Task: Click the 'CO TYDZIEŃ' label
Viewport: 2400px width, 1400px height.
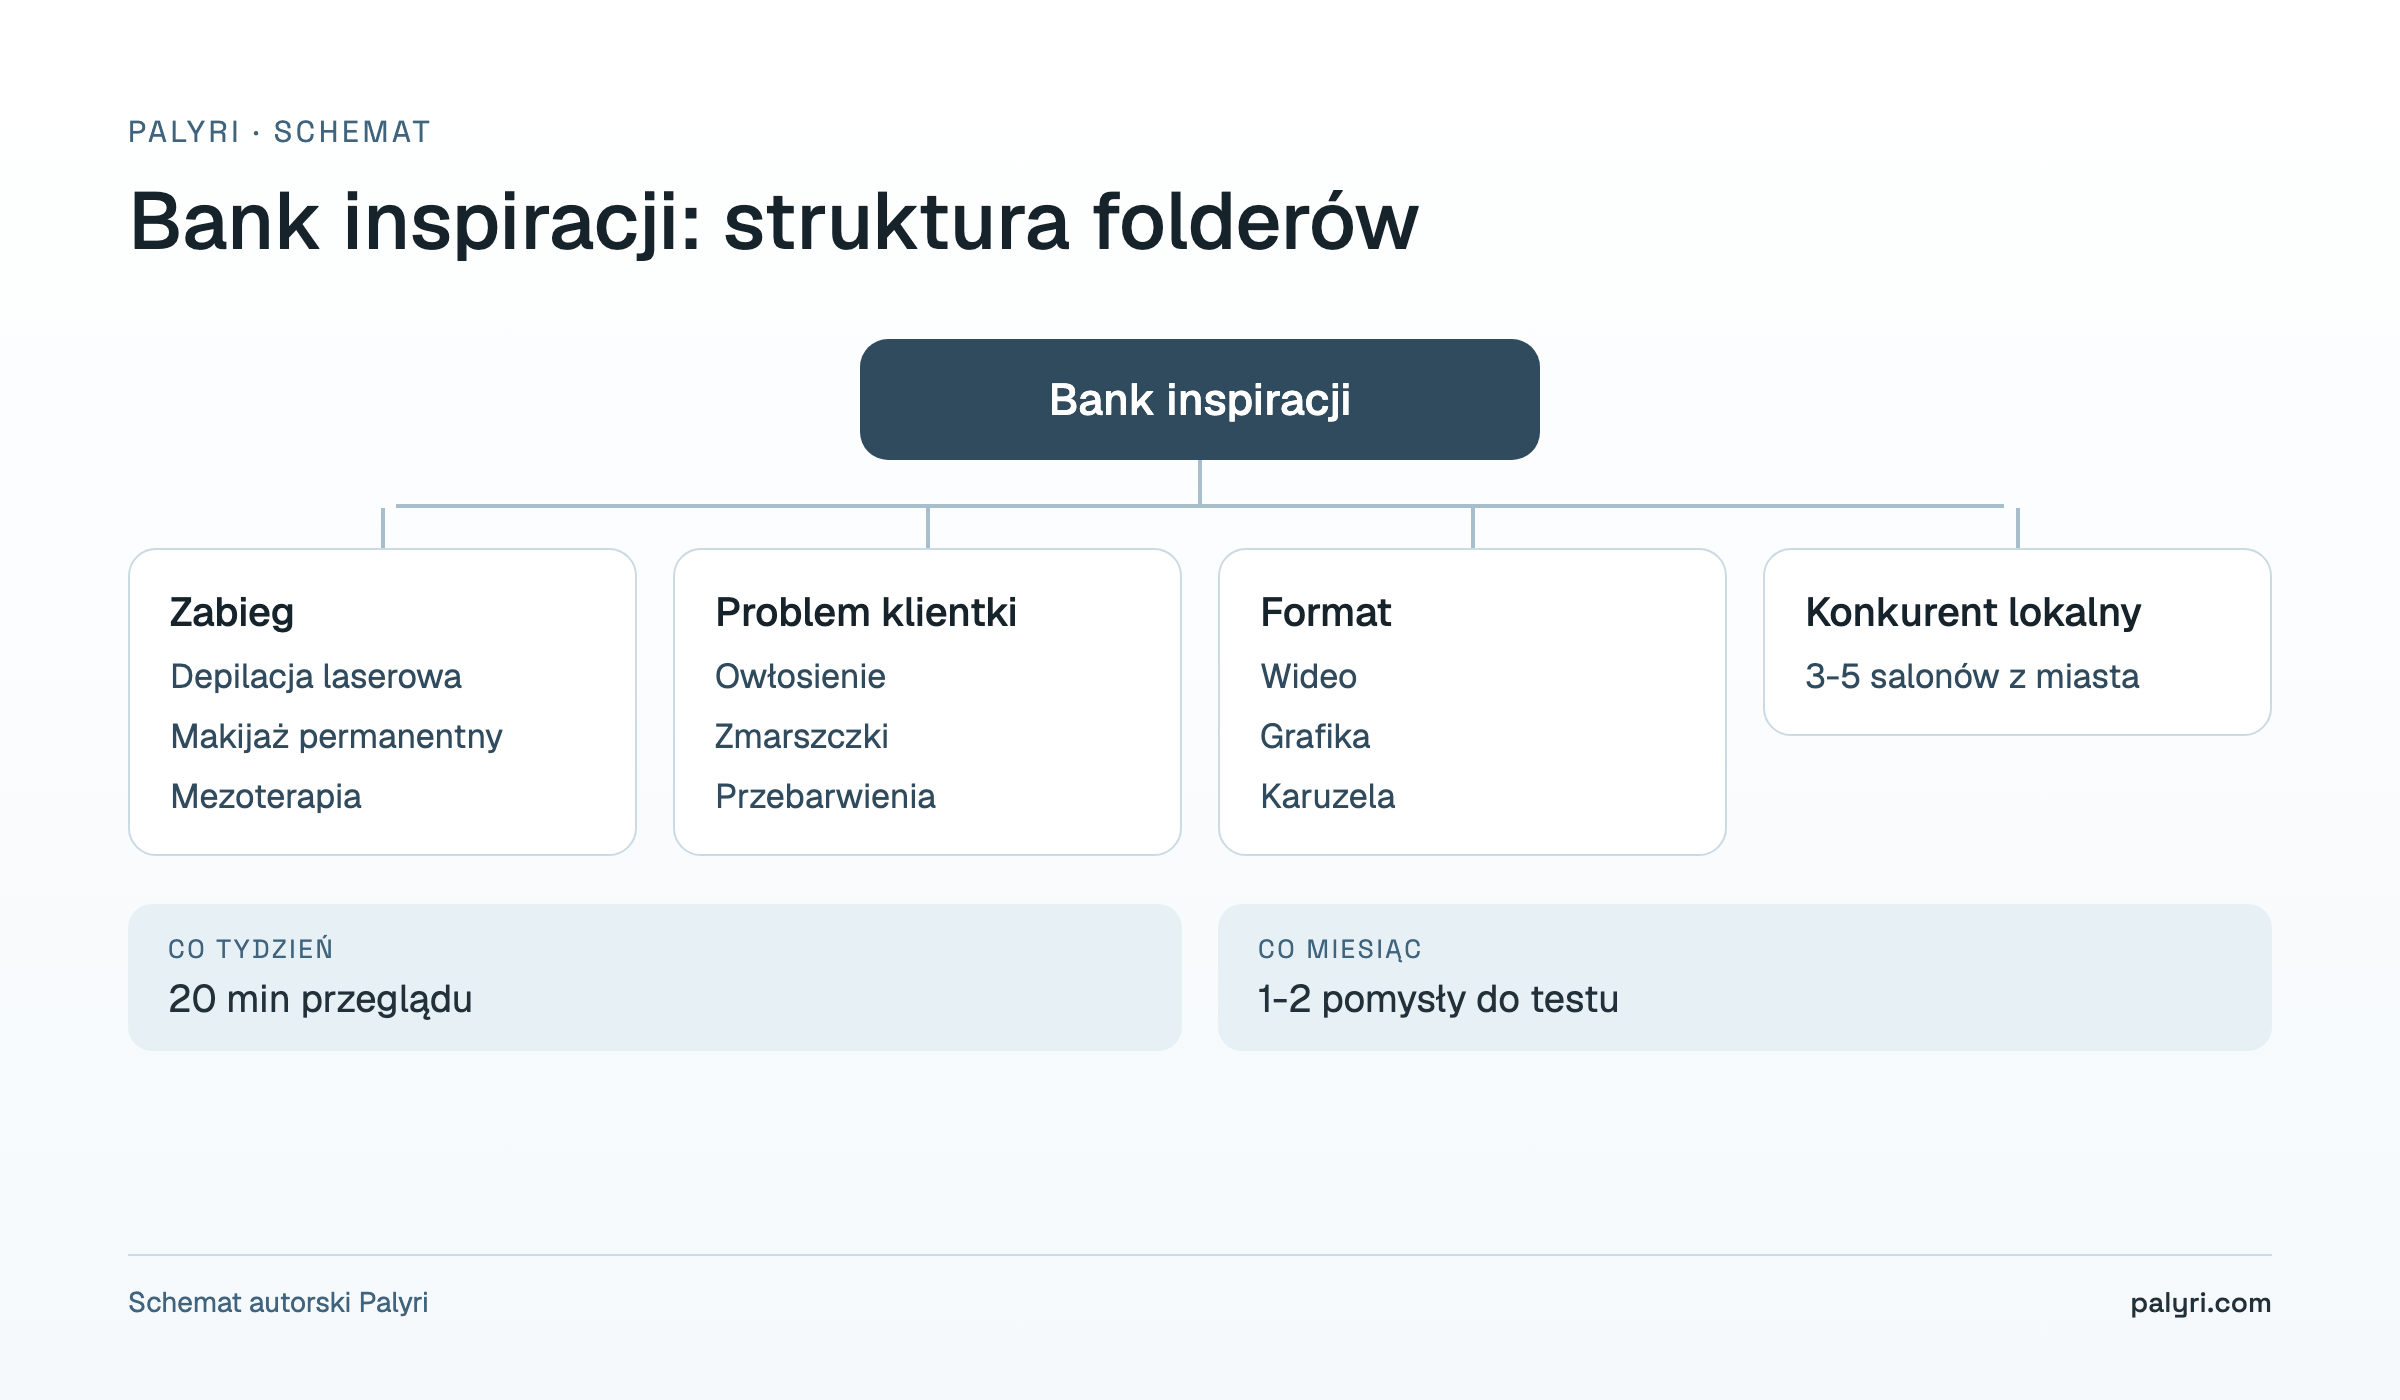Action: coord(251,948)
